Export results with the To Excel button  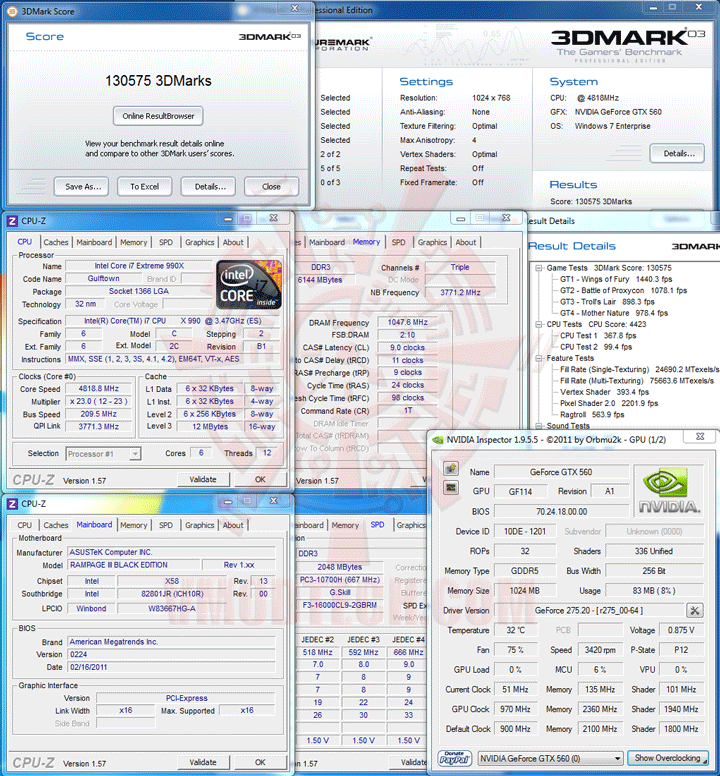coord(144,187)
